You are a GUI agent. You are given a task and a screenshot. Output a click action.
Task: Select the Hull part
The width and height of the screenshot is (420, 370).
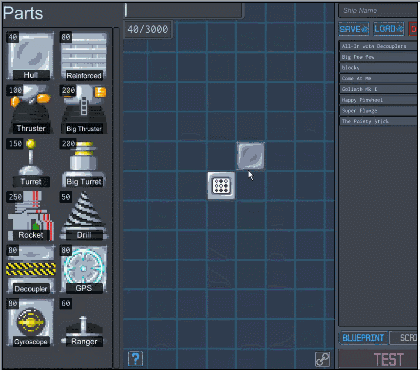pyautogui.click(x=30, y=56)
